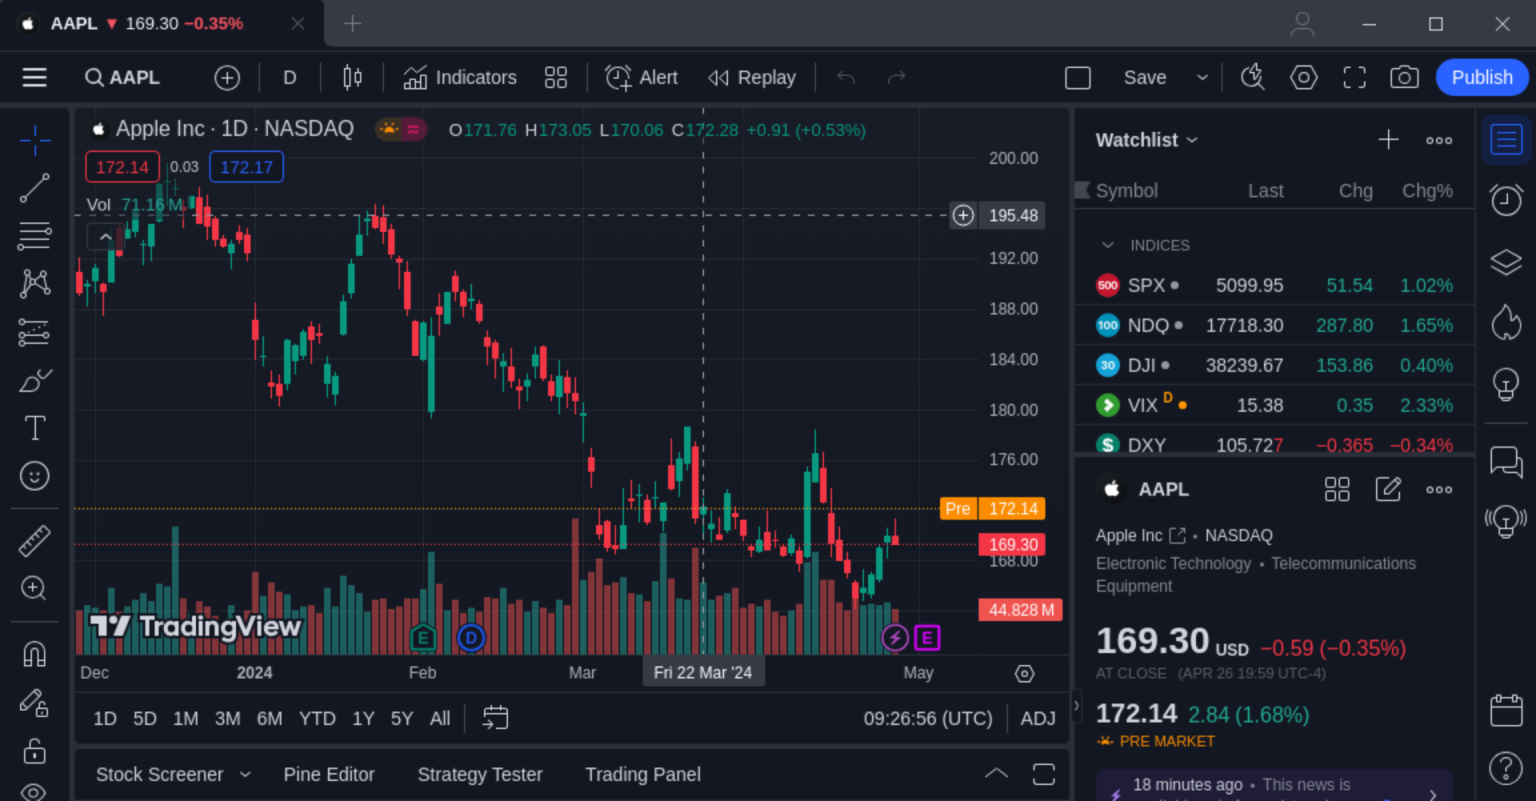This screenshot has height=801, width=1536.
Task: Lock all drawings on the chart
Action: tap(33, 750)
